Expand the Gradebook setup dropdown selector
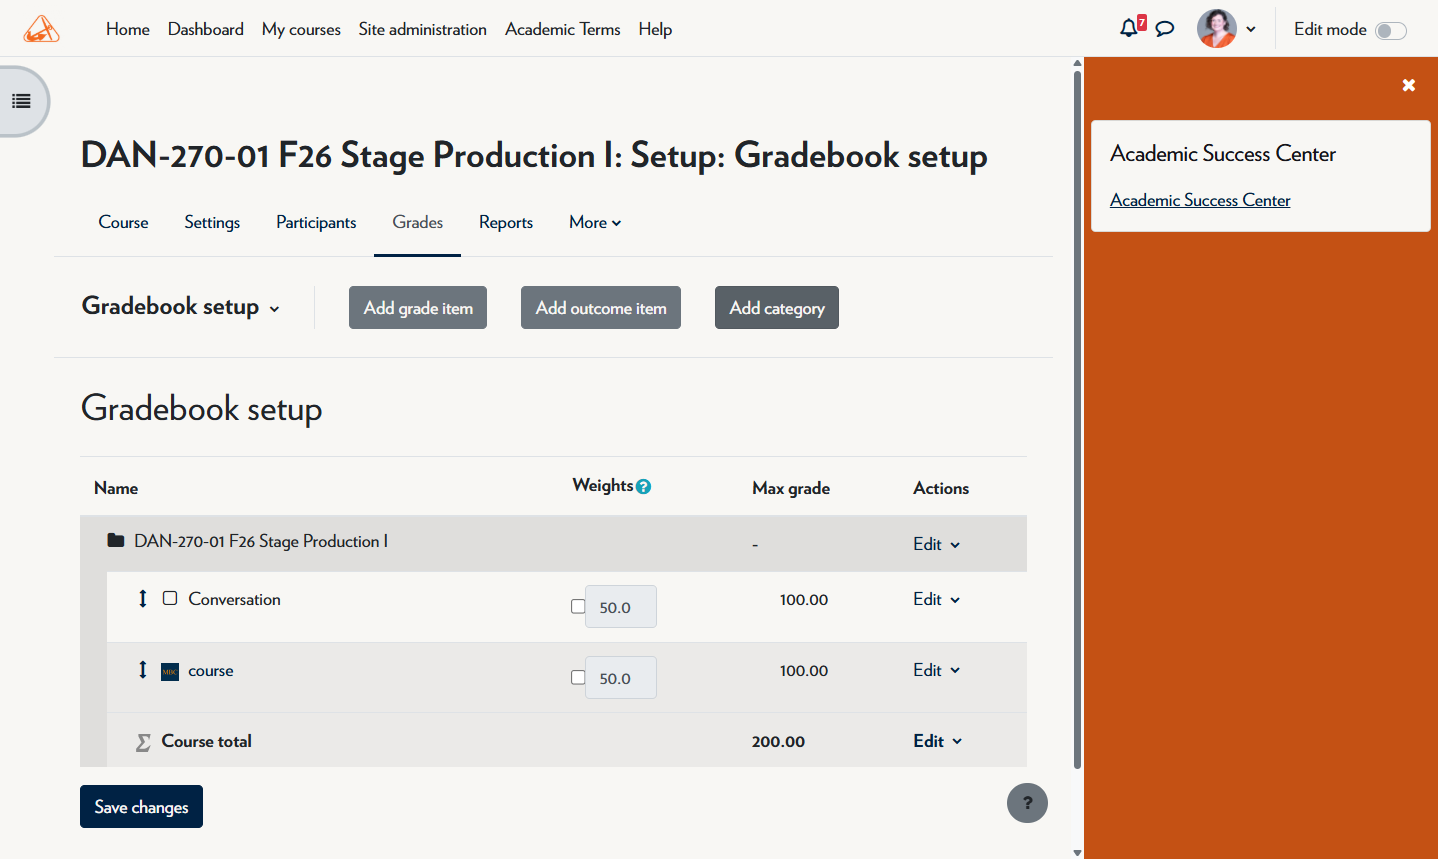 pyautogui.click(x=181, y=307)
